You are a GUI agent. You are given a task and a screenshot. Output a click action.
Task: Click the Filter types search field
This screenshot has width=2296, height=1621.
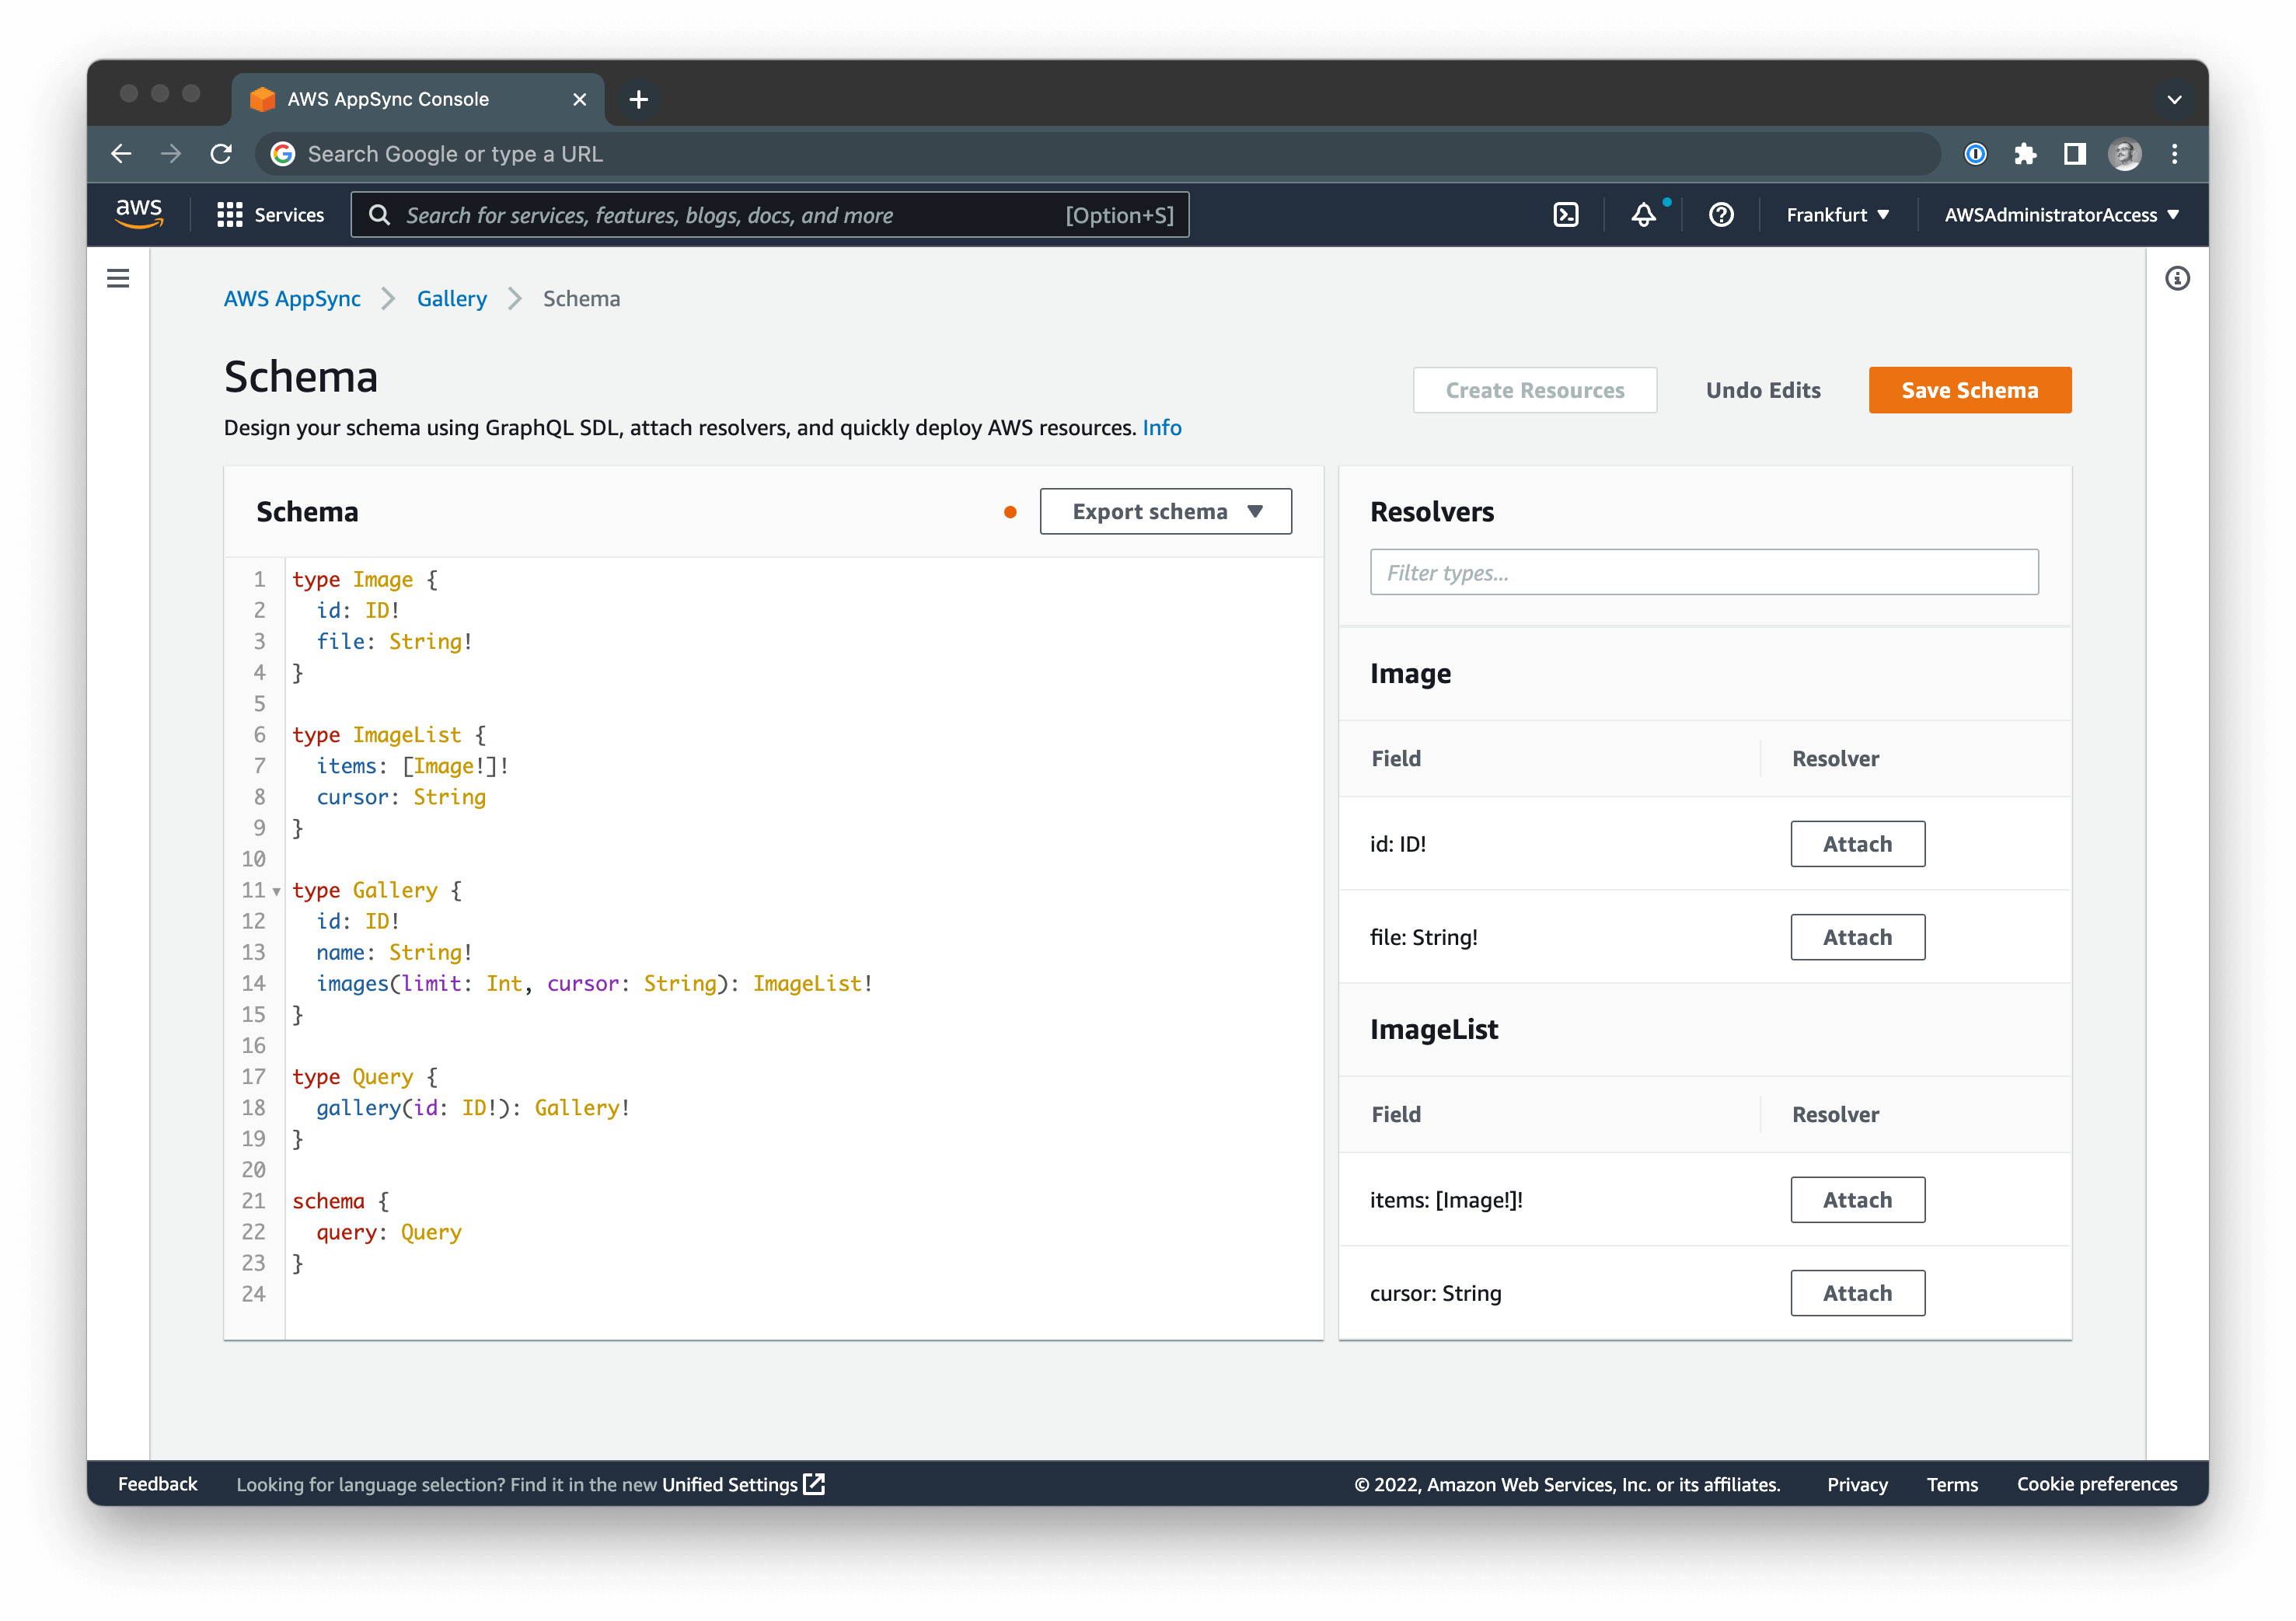(x=1703, y=572)
